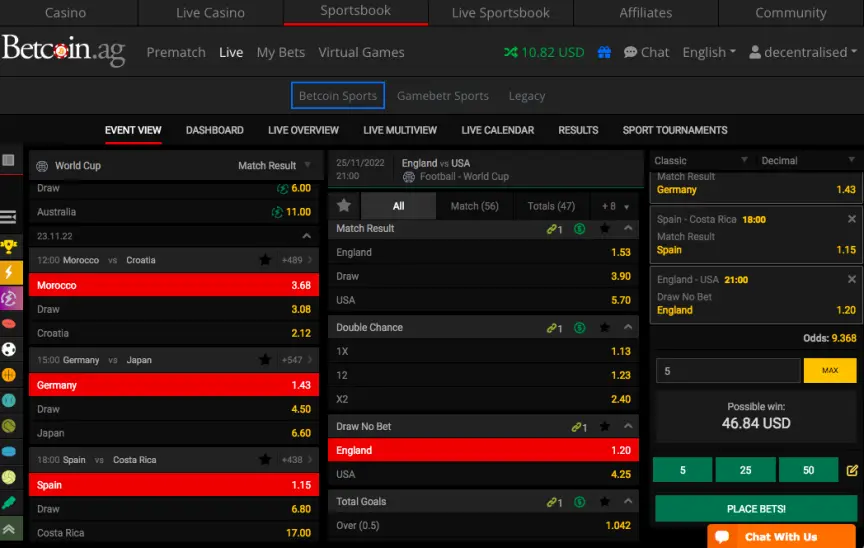Viewport: 864px width, 548px height.
Task: Collapse the Draw No Bet market
Action: 628,426
